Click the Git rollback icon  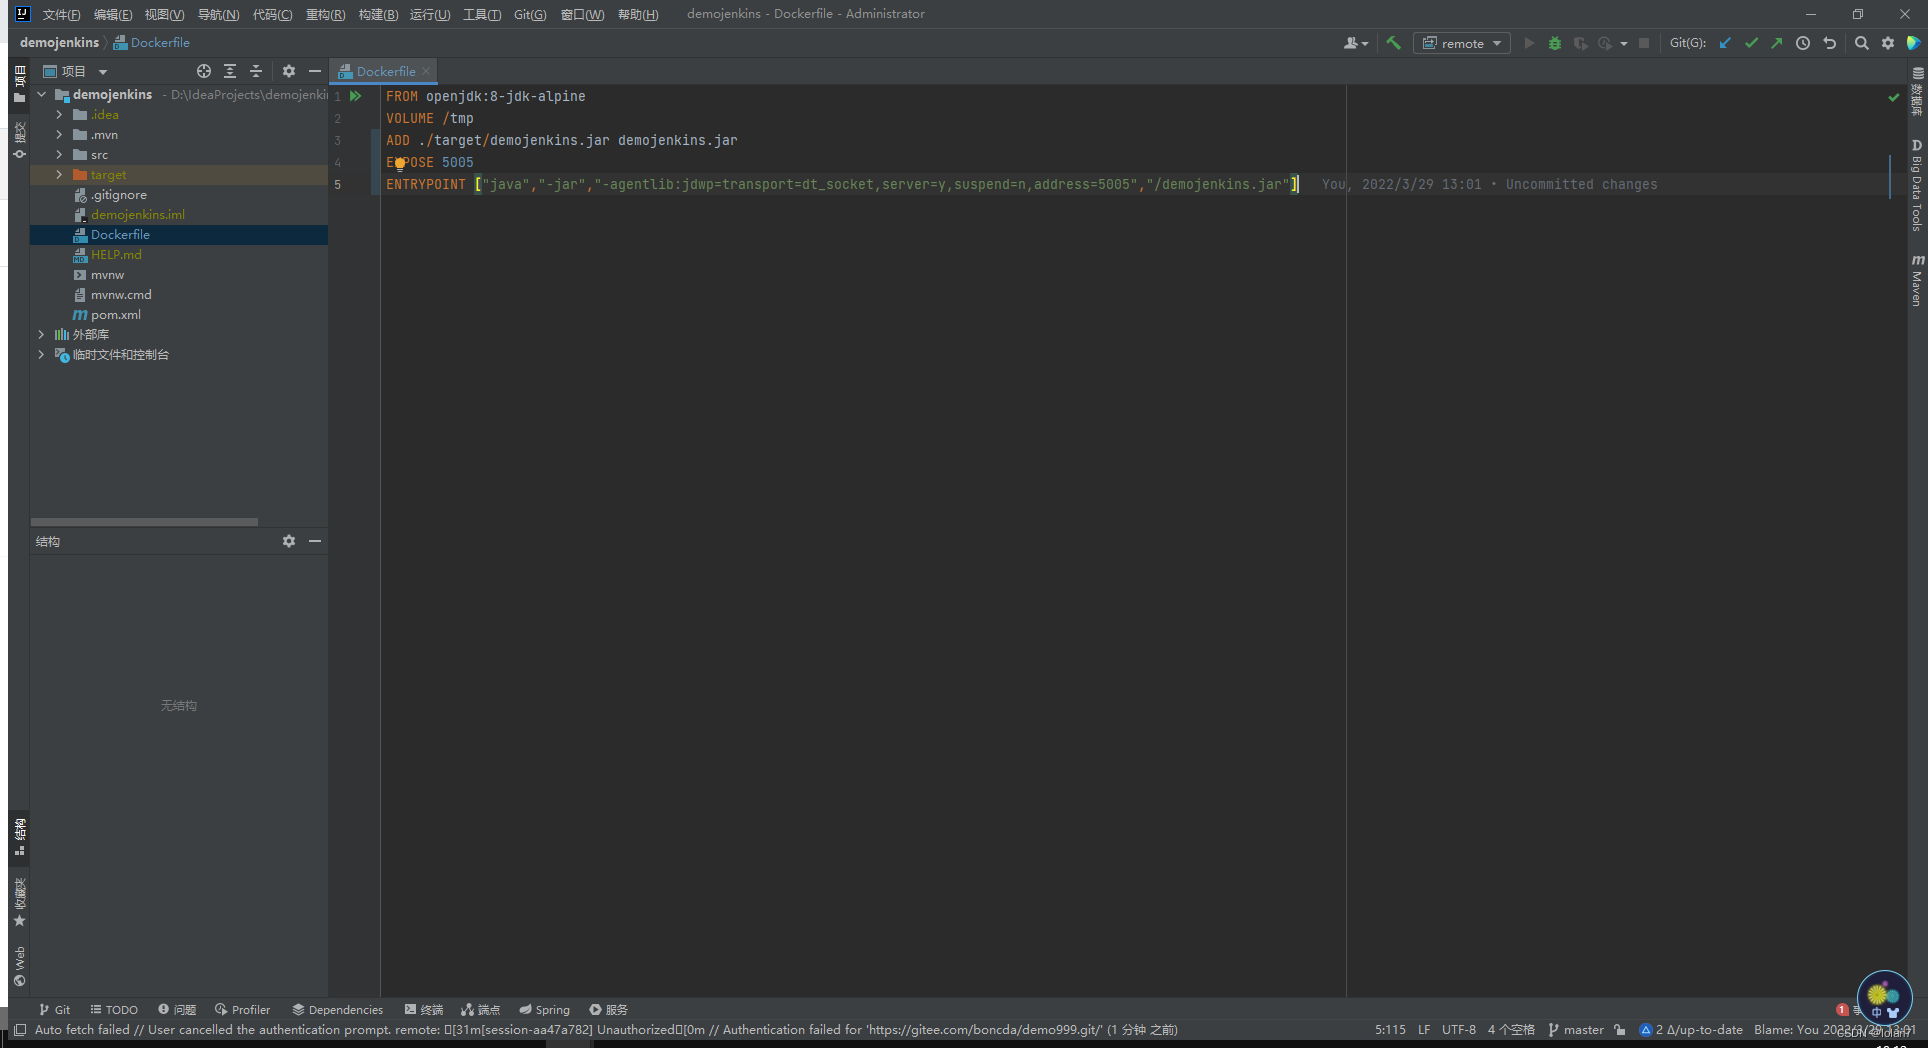tap(1829, 43)
